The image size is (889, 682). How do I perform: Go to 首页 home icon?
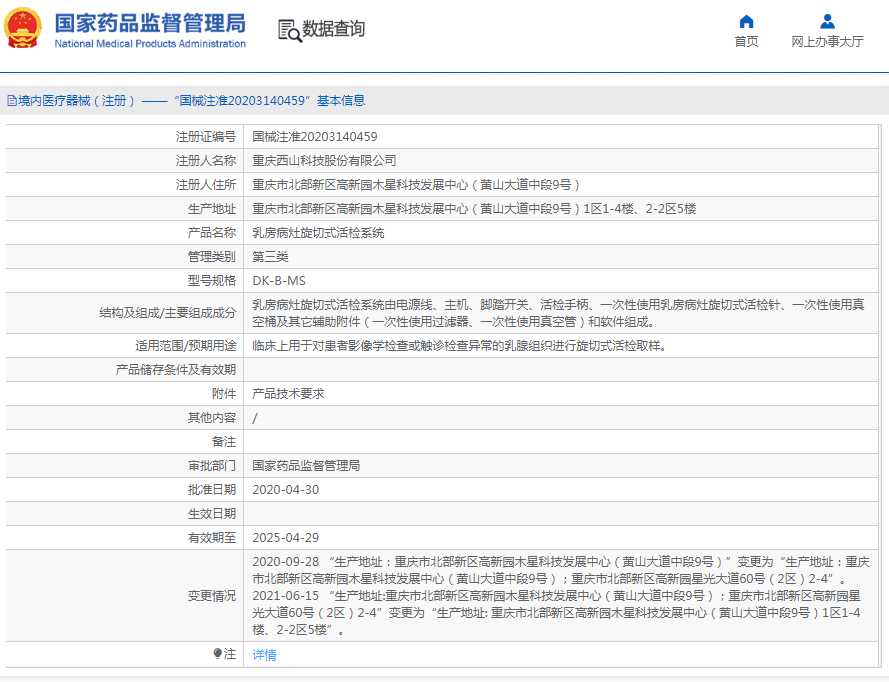[746, 22]
